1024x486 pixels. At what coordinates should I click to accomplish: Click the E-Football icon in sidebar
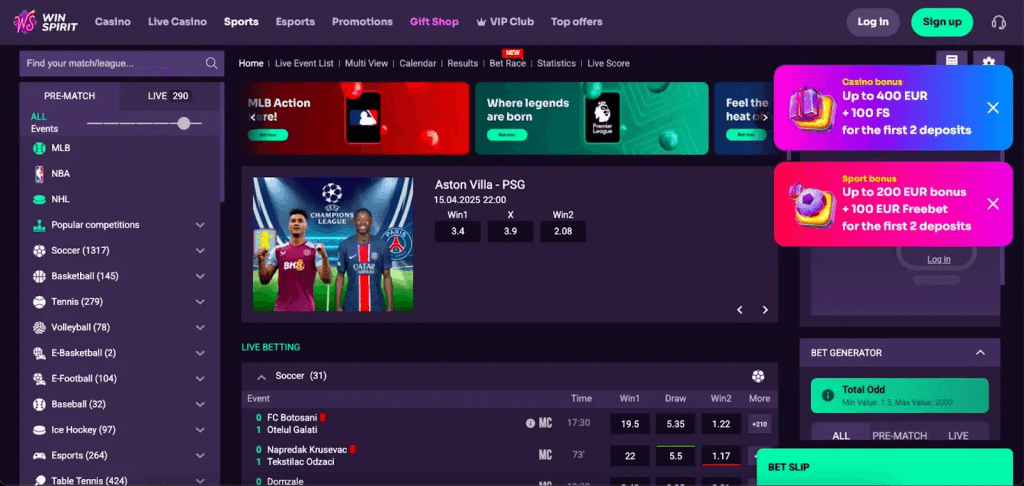click(x=39, y=379)
